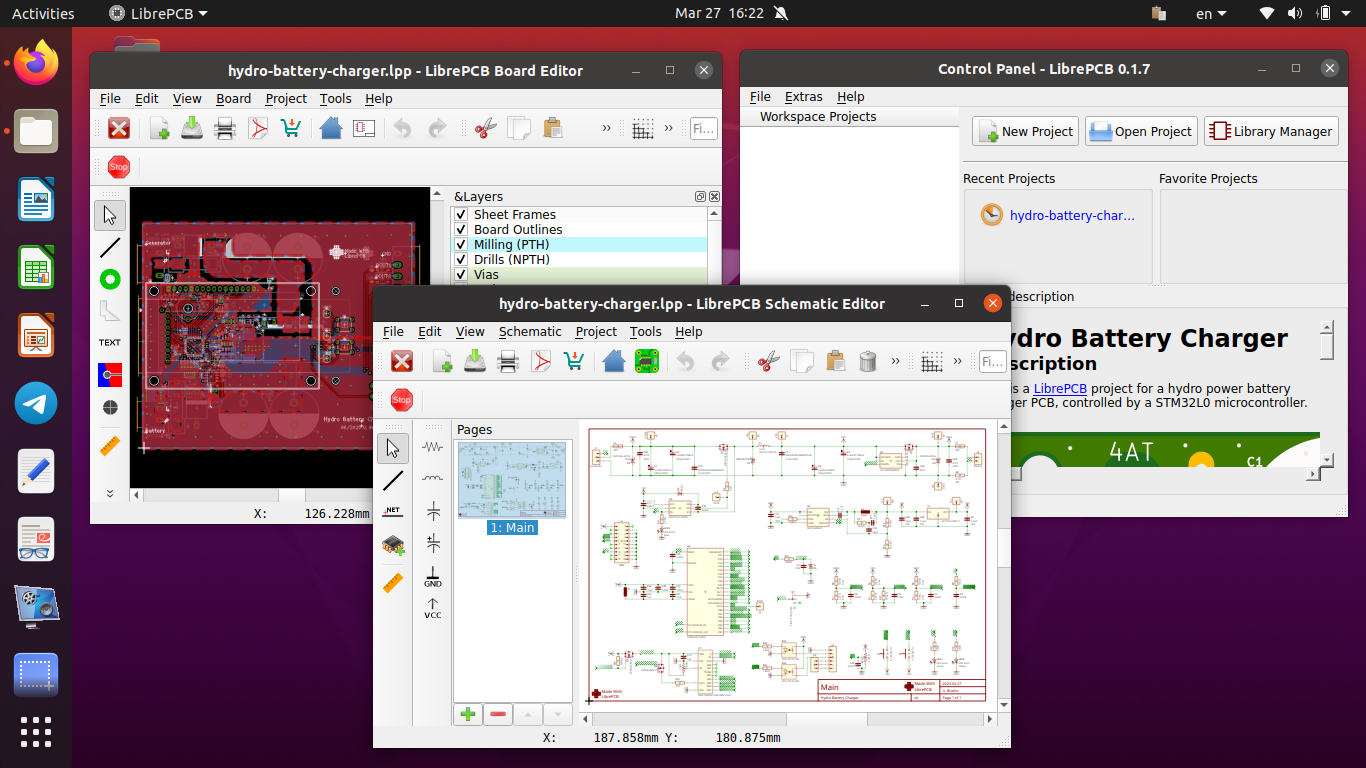The width and height of the screenshot is (1366, 768).
Task: Click the trash Delete icon in Schematic Editor
Action: [x=868, y=361]
